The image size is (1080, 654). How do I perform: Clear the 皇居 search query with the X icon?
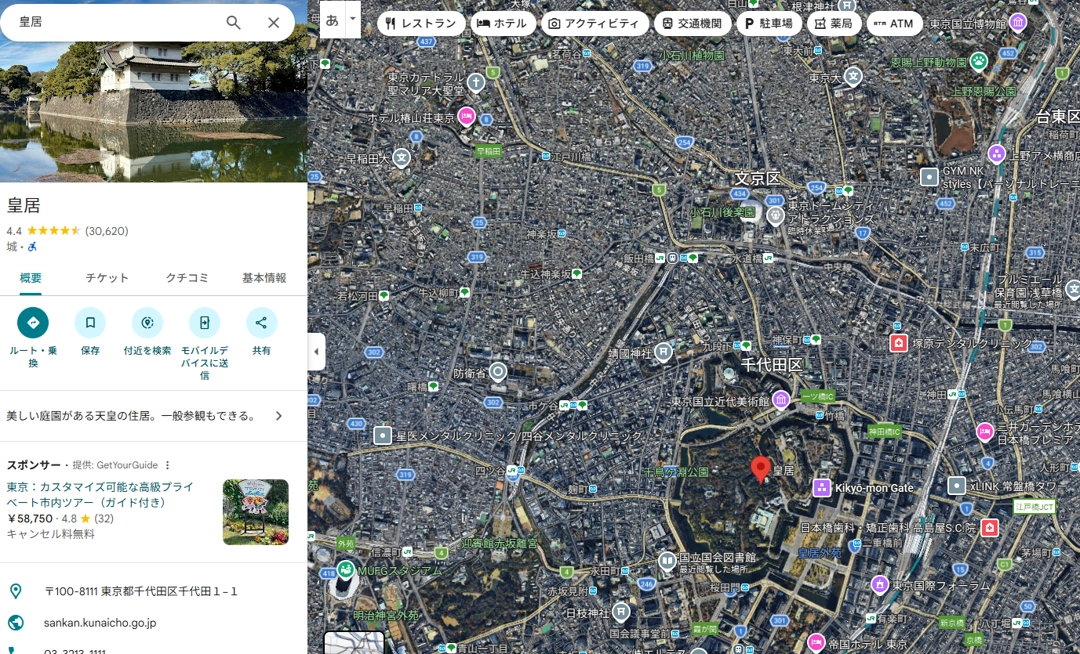tap(272, 21)
